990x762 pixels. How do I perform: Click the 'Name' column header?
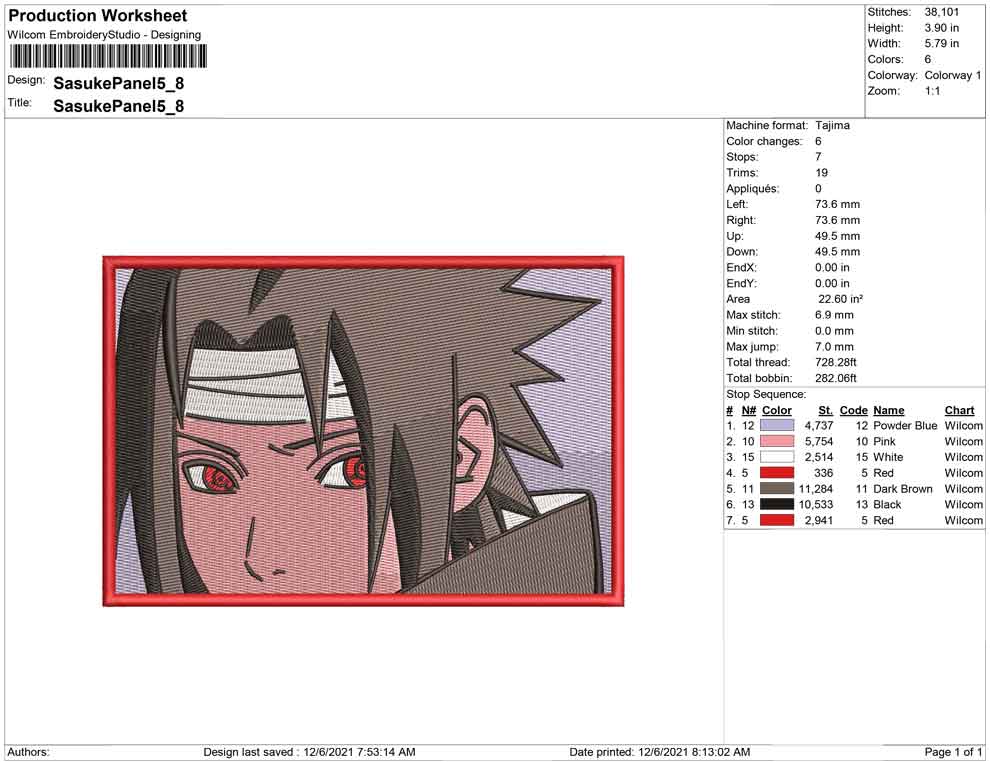(x=888, y=410)
